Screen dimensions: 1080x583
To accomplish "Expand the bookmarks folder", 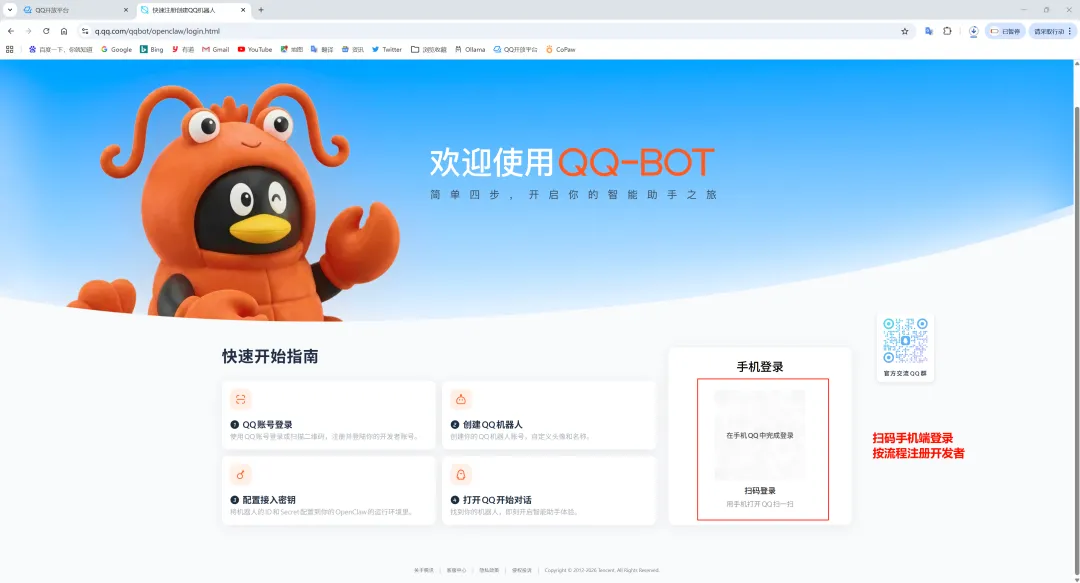I will click(x=428, y=50).
